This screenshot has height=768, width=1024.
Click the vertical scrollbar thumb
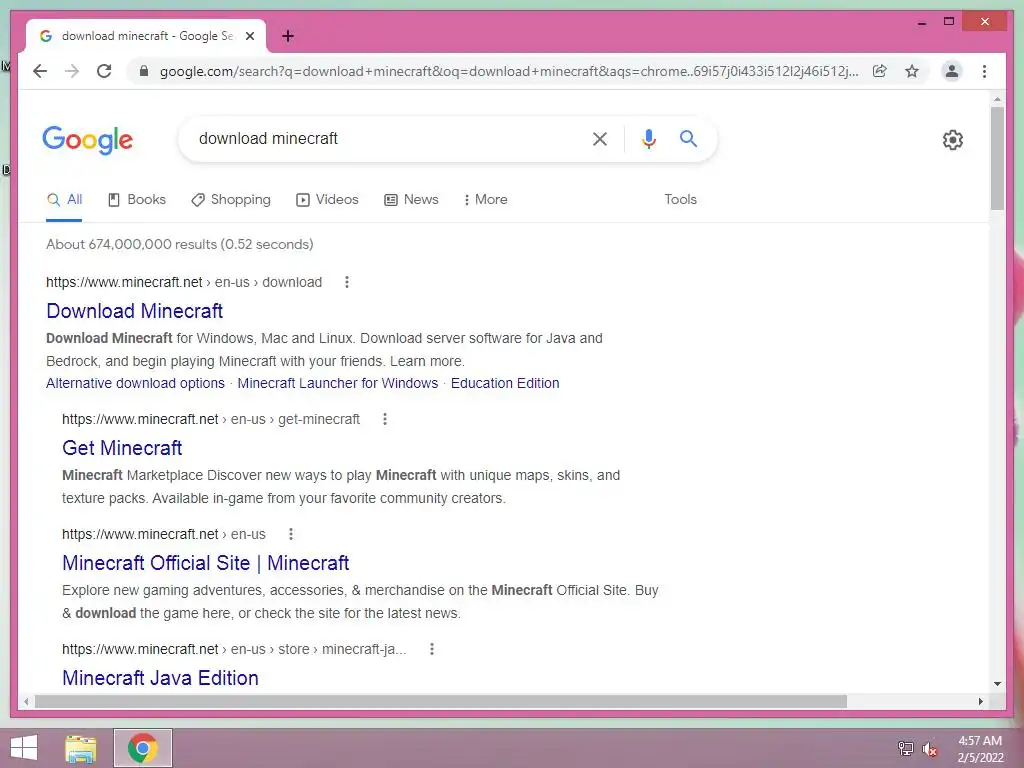997,158
